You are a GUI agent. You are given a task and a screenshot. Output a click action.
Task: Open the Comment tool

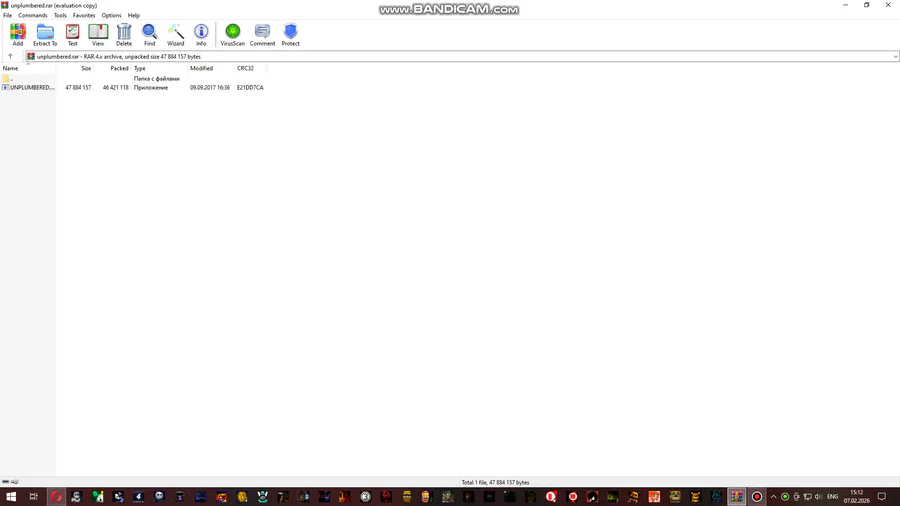tap(262, 34)
